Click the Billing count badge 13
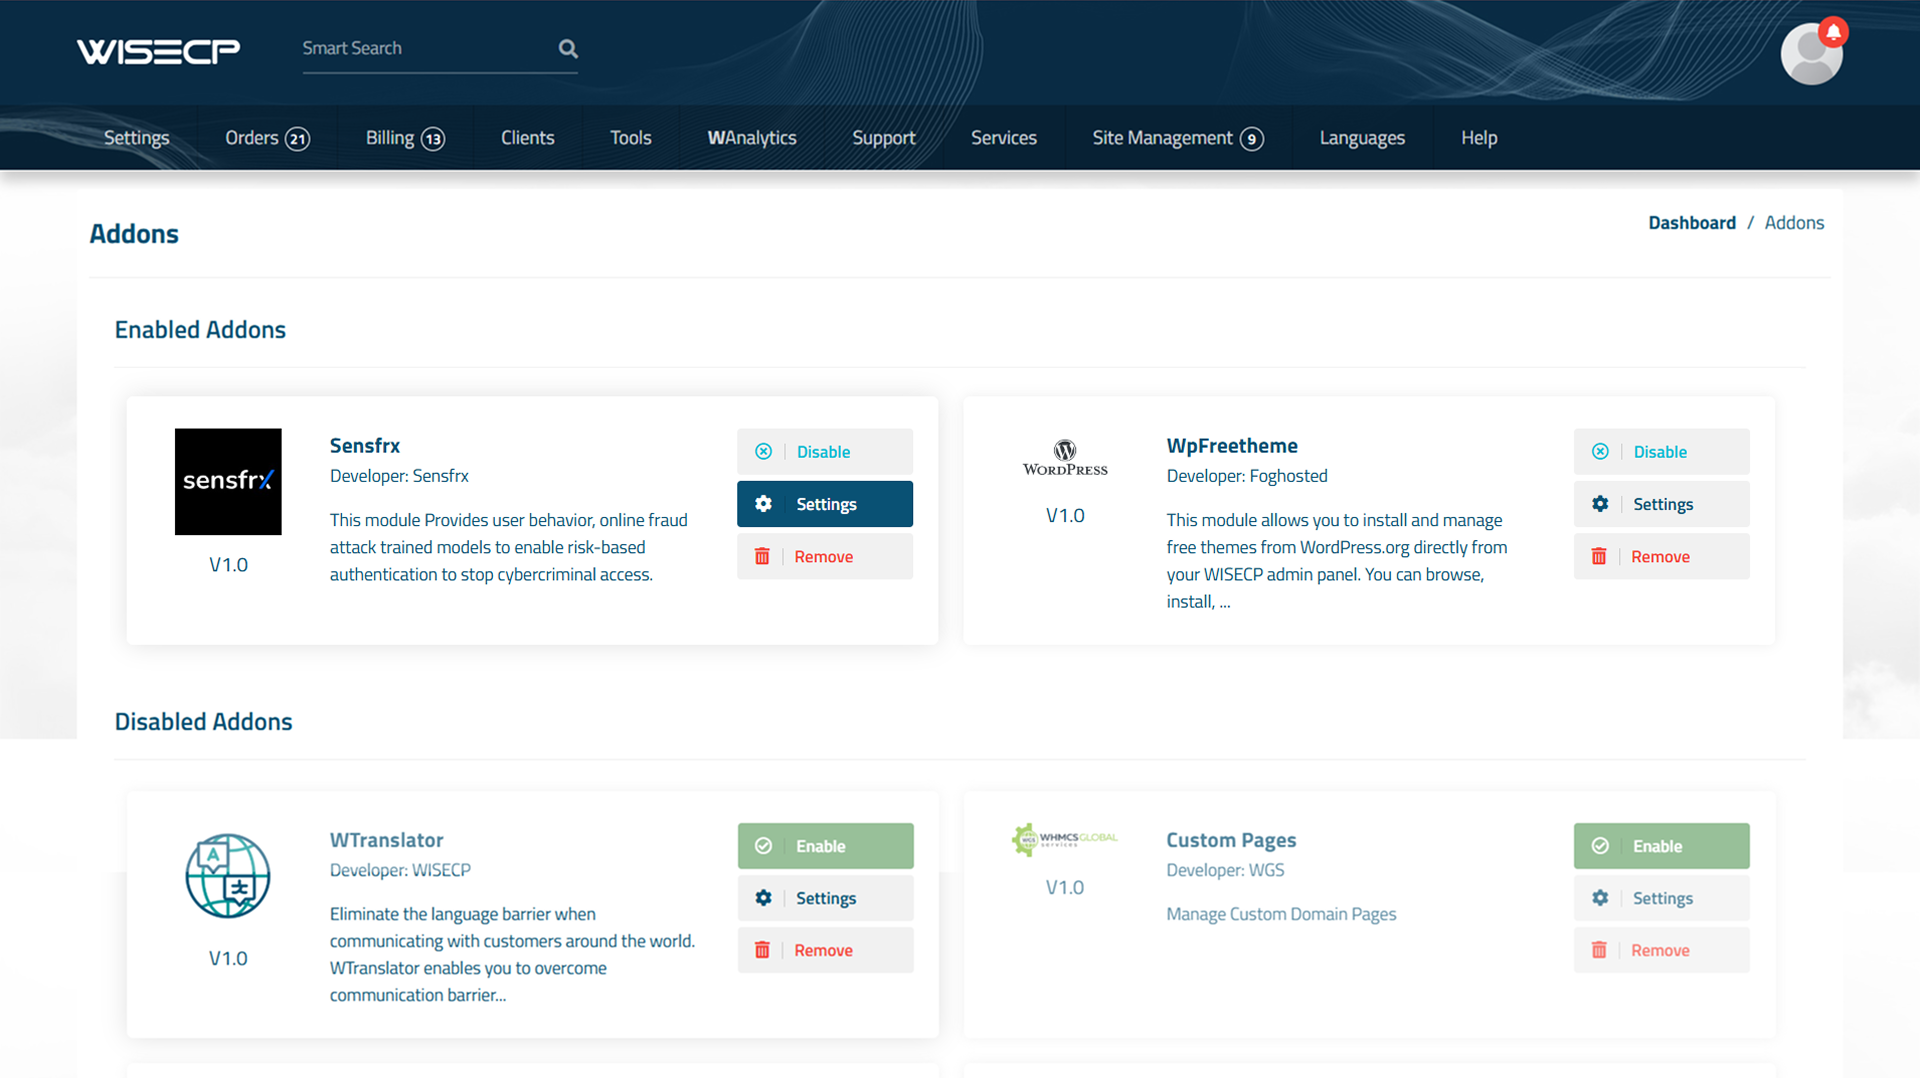The image size is (1920, 1078). pyautogui.click(x=432, y=139)
